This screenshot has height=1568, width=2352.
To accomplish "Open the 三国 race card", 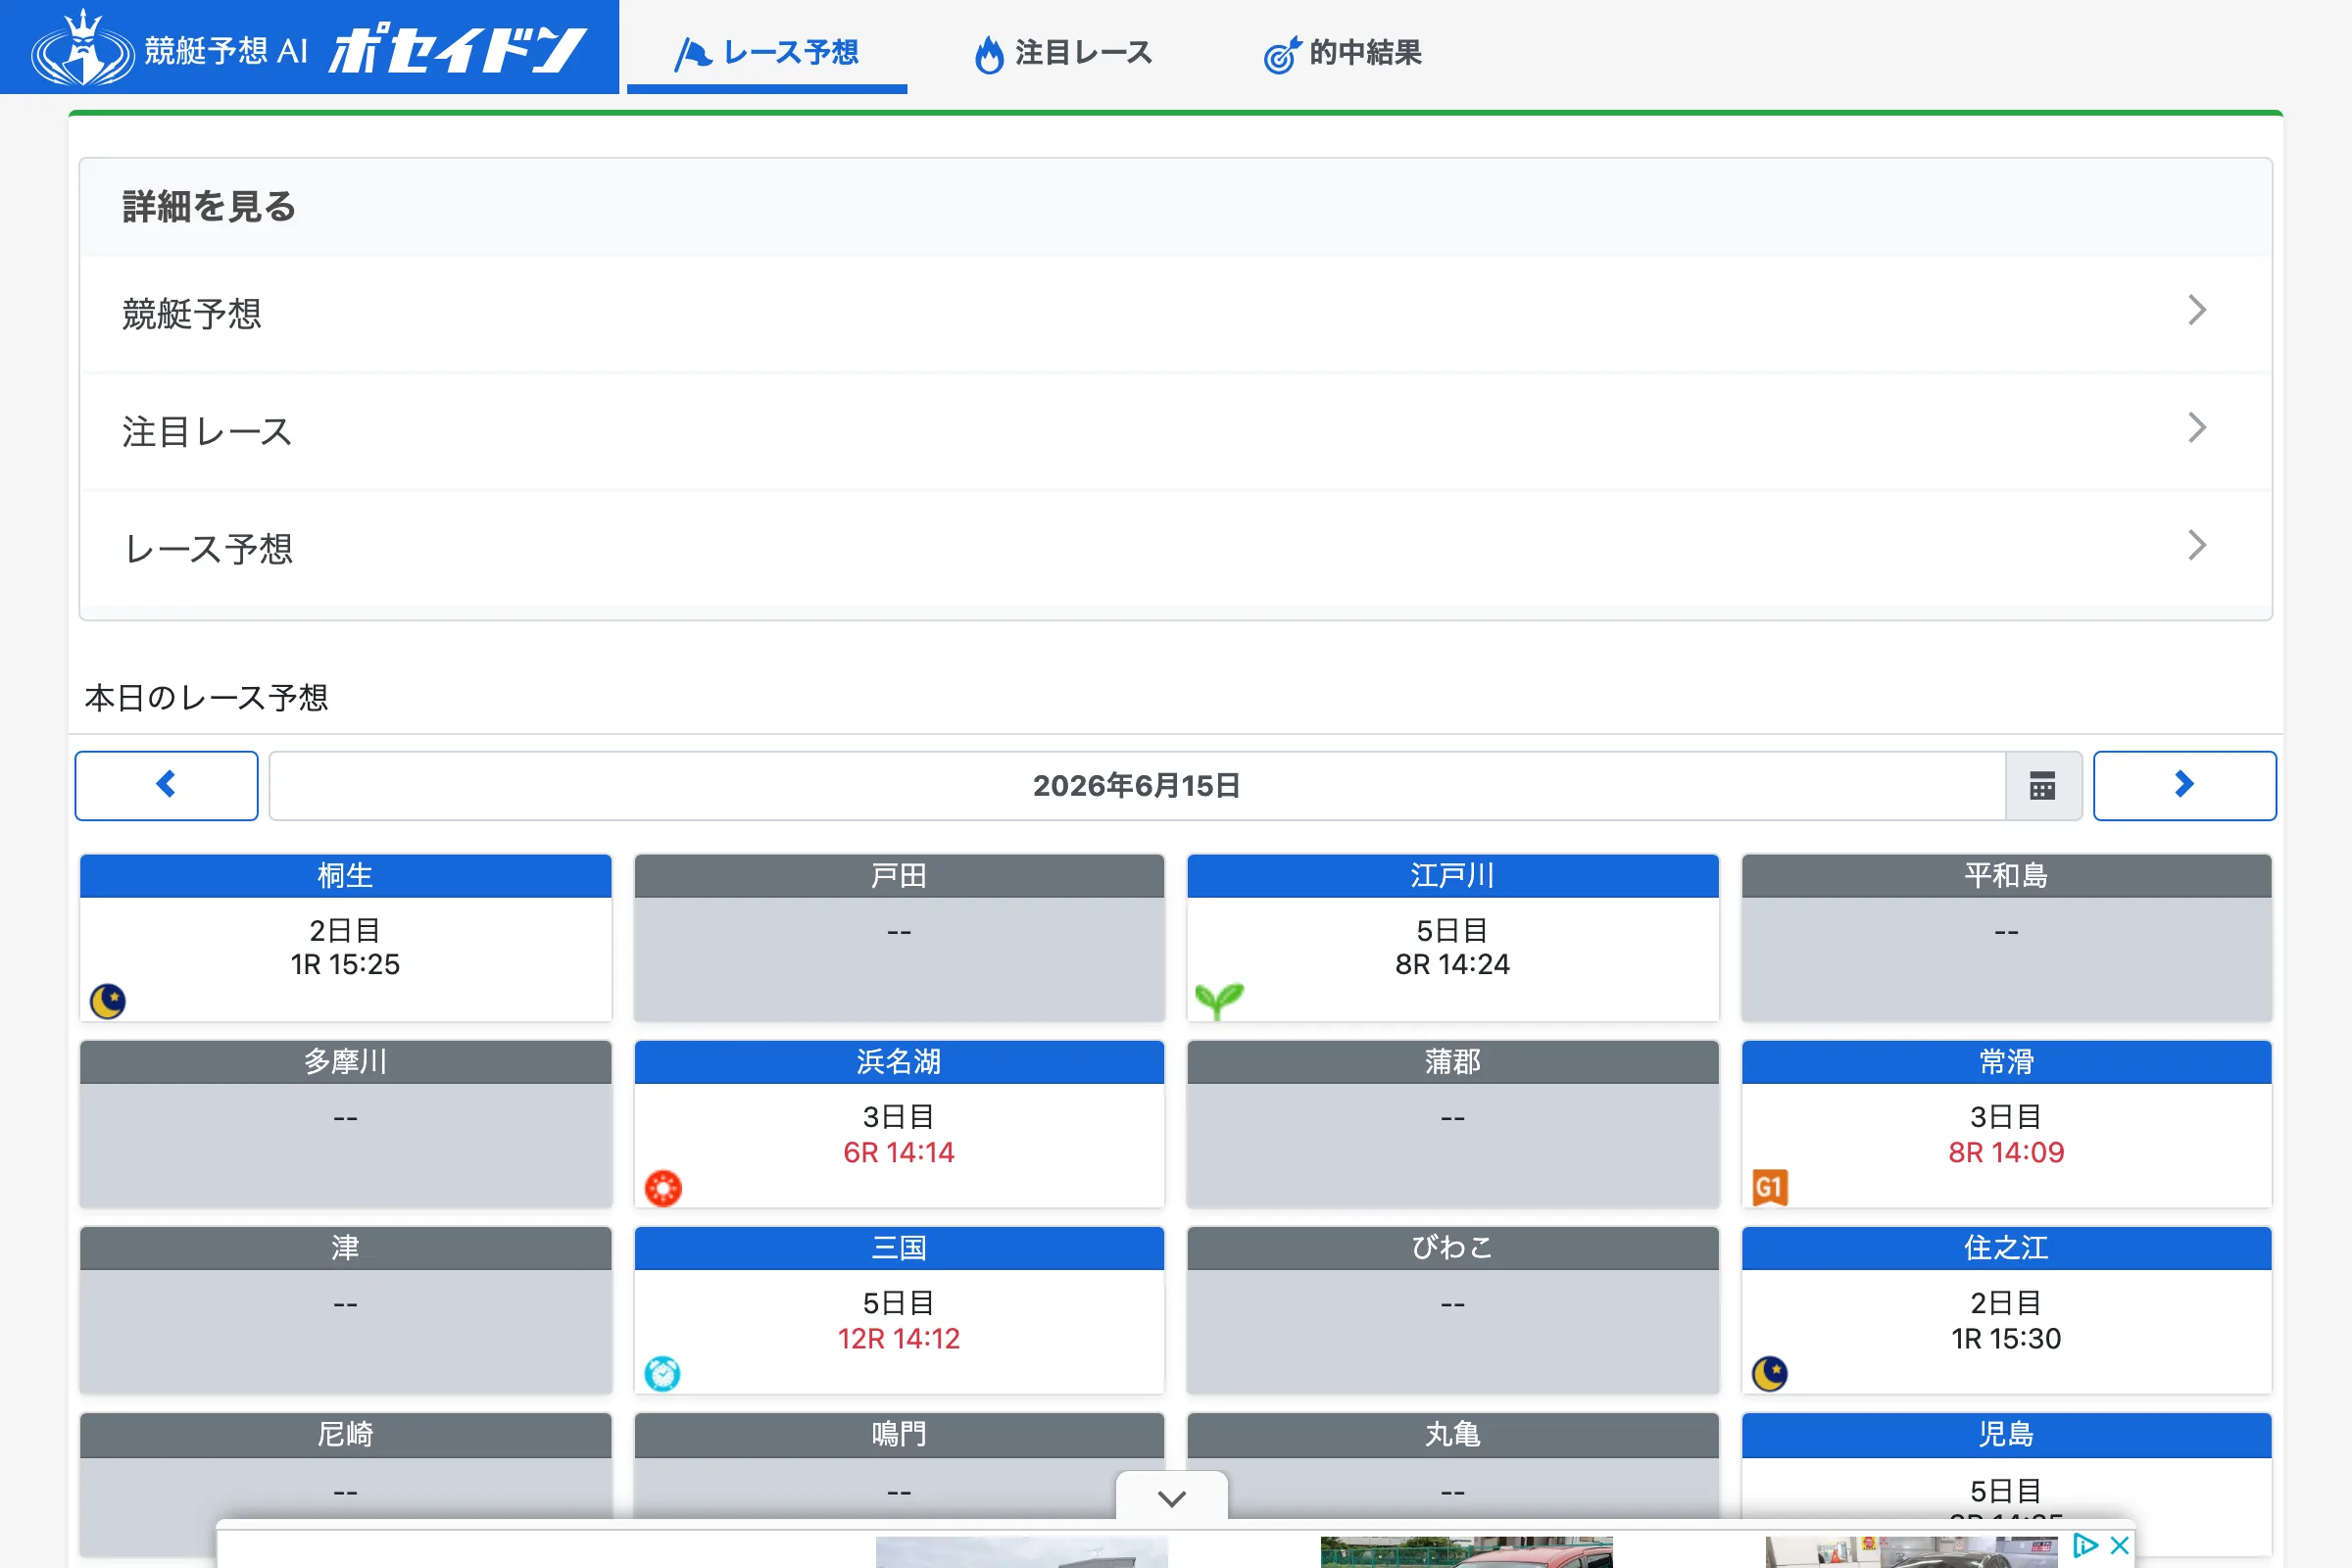I will [x=899, y=1310].
